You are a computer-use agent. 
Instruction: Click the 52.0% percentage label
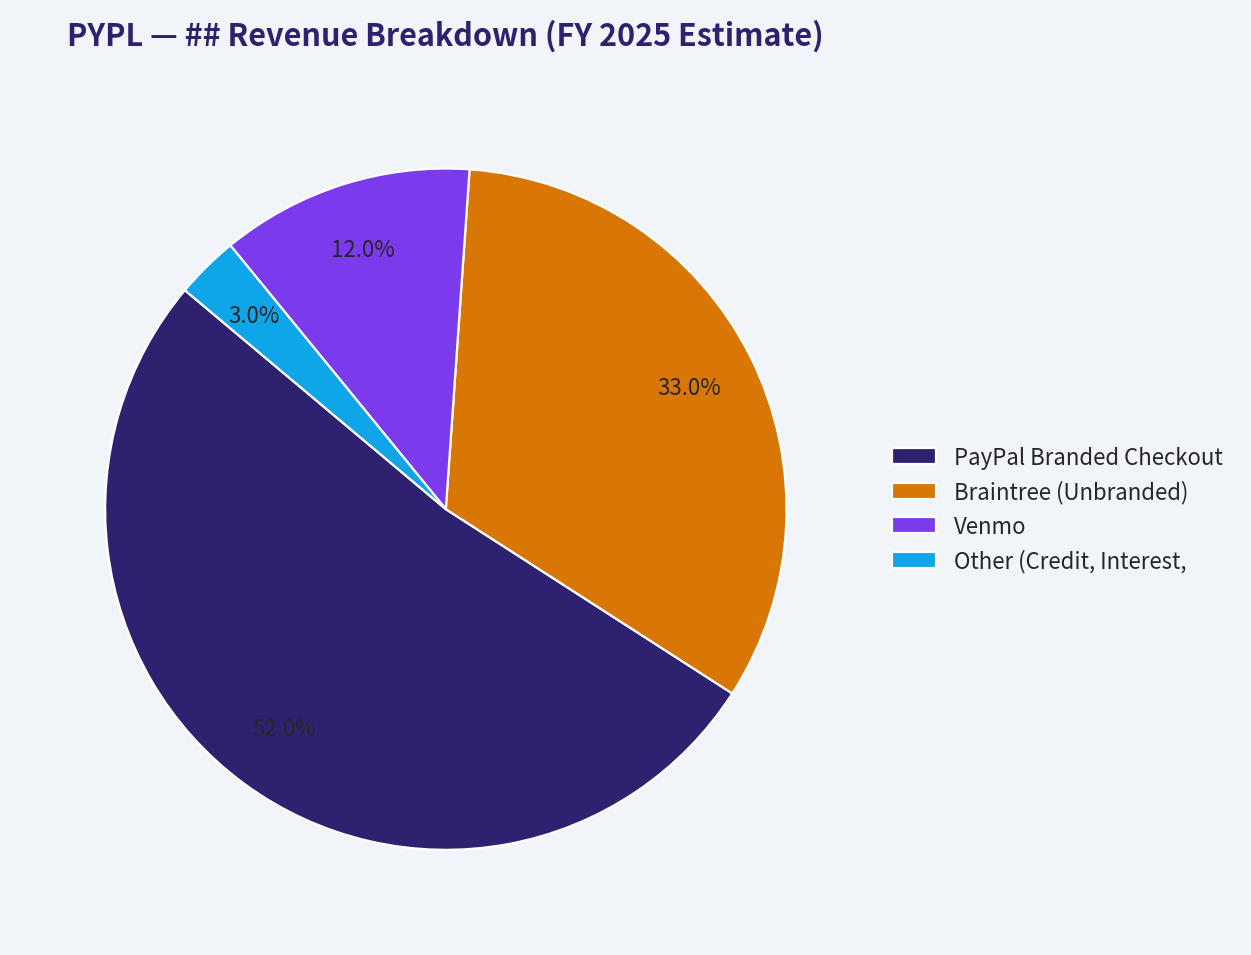(x=284, y=728)
